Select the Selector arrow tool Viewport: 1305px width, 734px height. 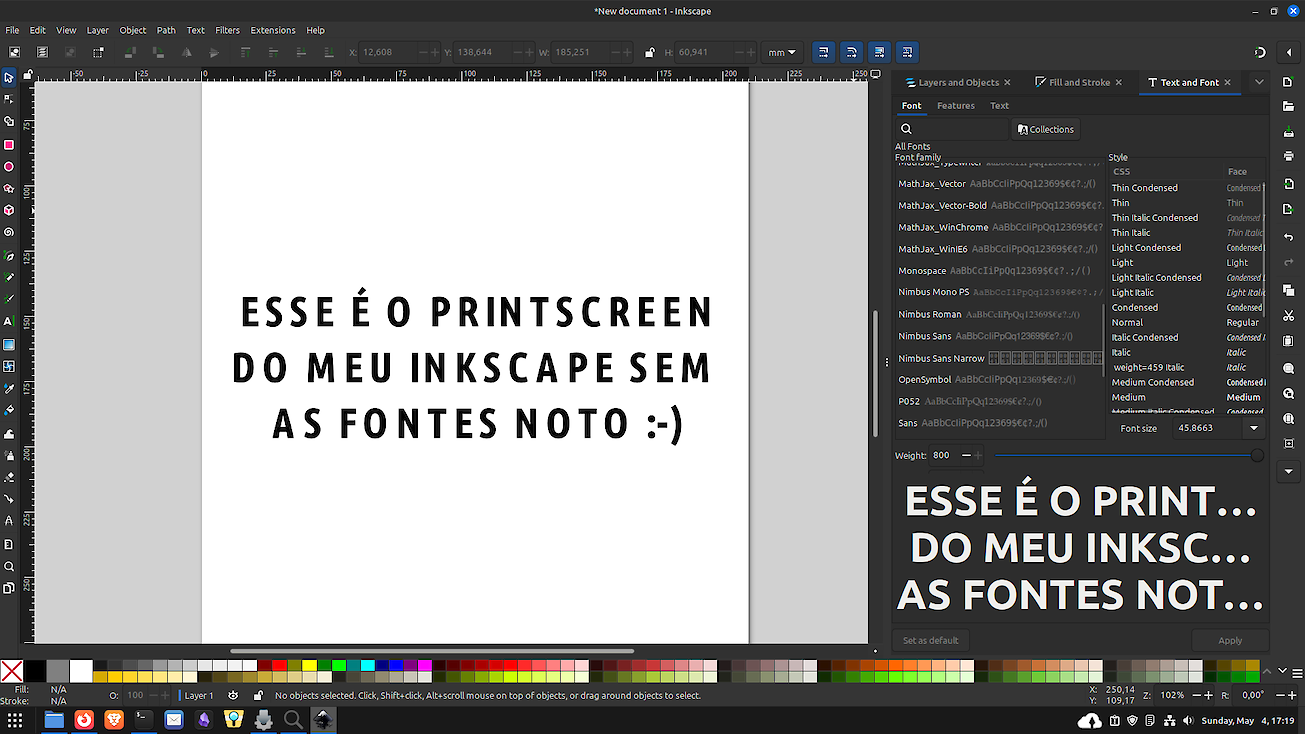(9, 77)
